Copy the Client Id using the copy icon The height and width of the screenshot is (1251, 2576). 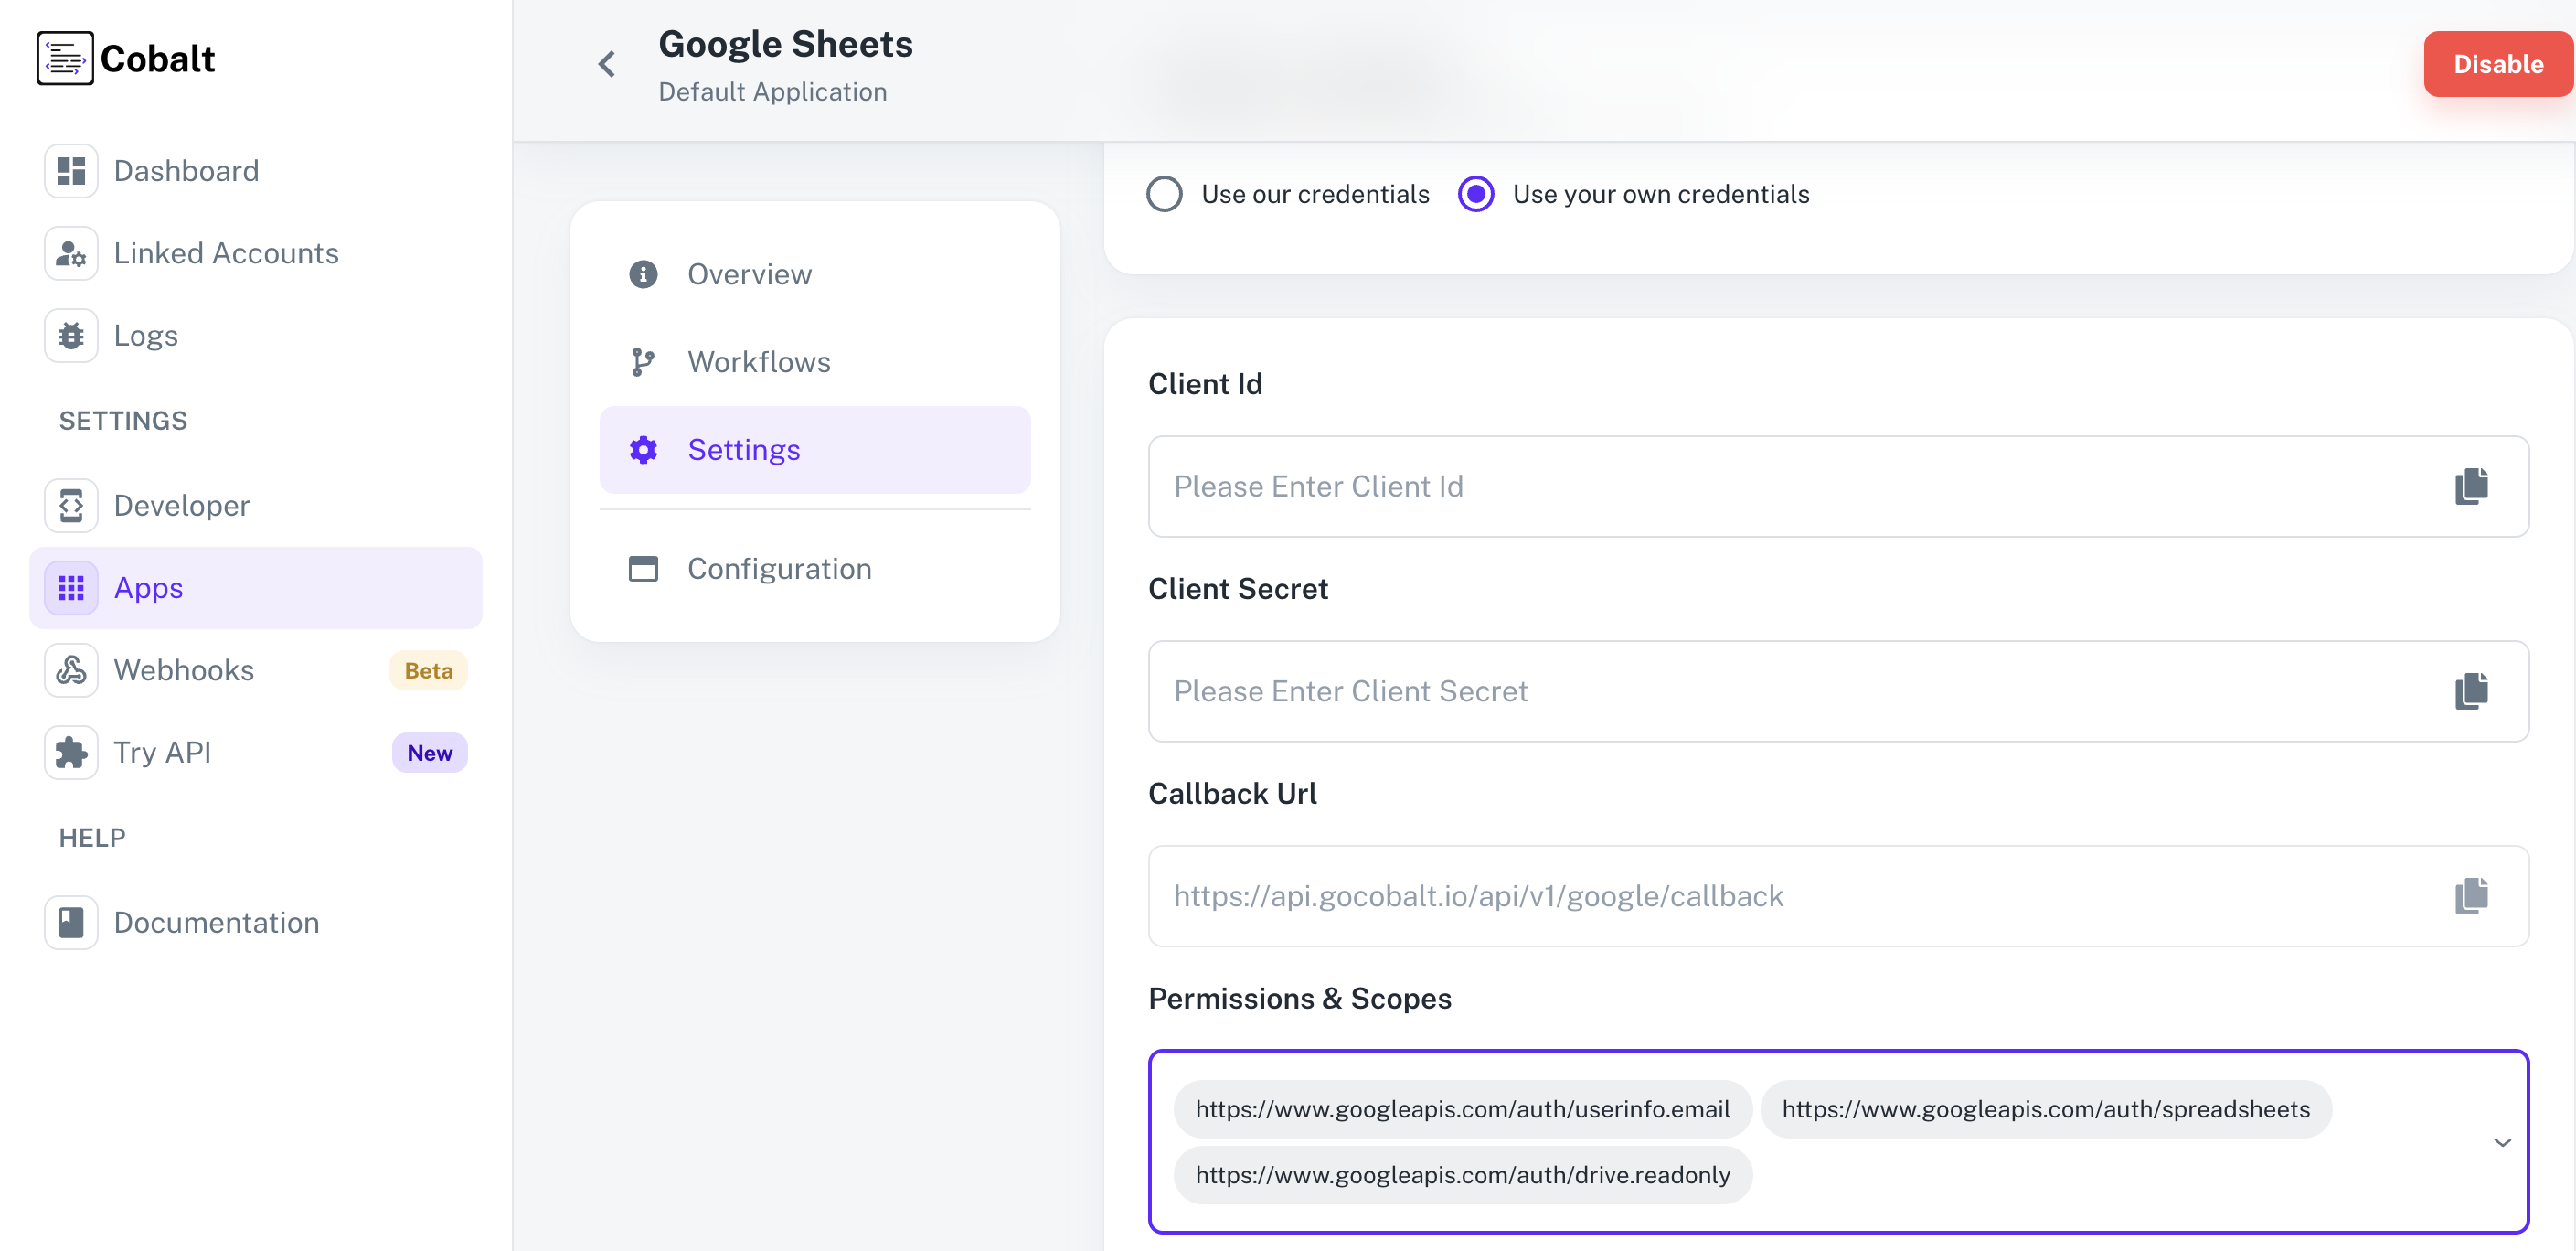pos(2471,486)
